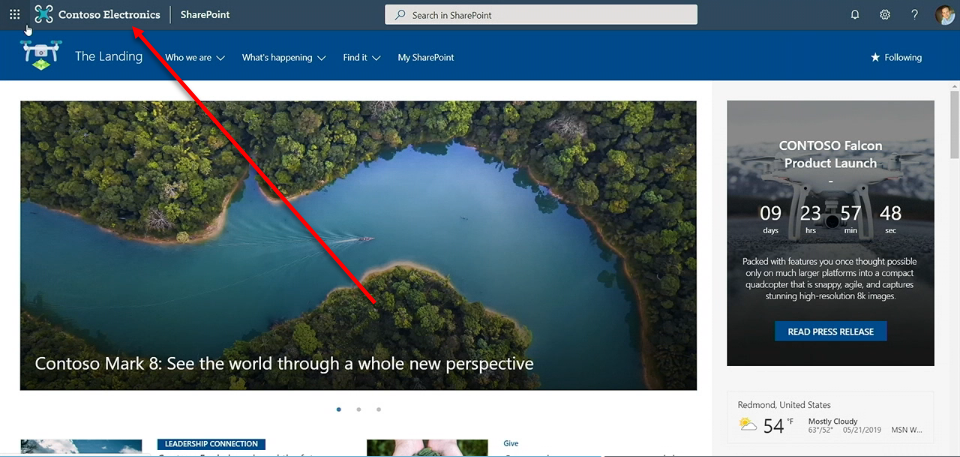The height and width of the screenshot is (457, 960).
Task: Select the first carousel dot
Action: pyautogui.click(x=339, y=409)
